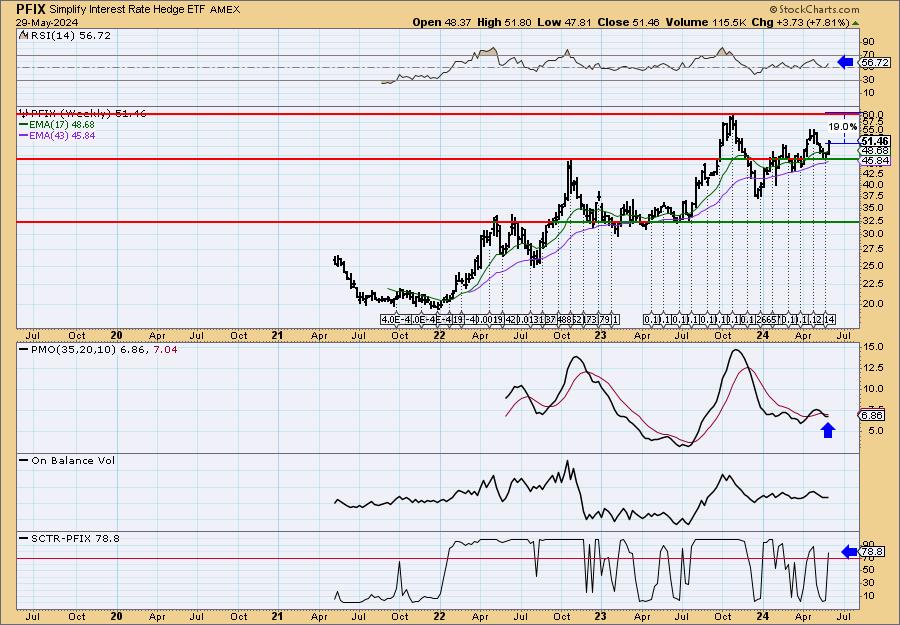Click the Open 48.37 value
900x625 pixels.
(443, 22)
